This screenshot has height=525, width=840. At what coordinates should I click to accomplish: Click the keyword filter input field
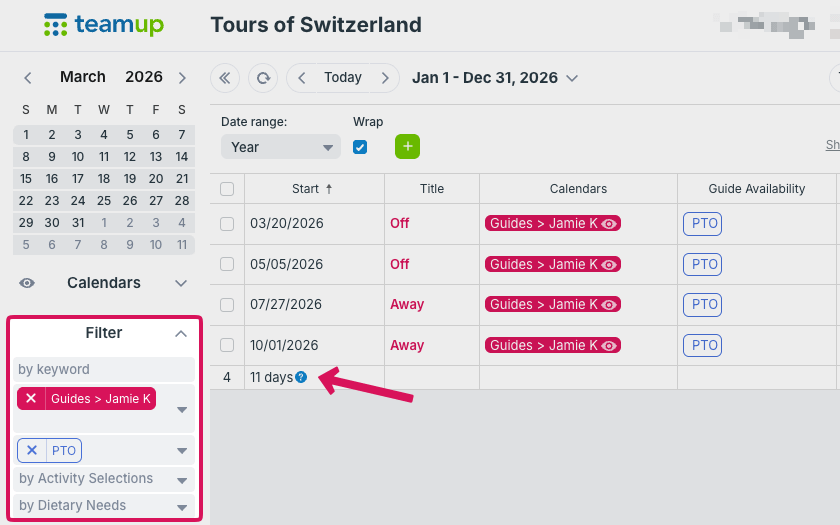pos(104,369)
